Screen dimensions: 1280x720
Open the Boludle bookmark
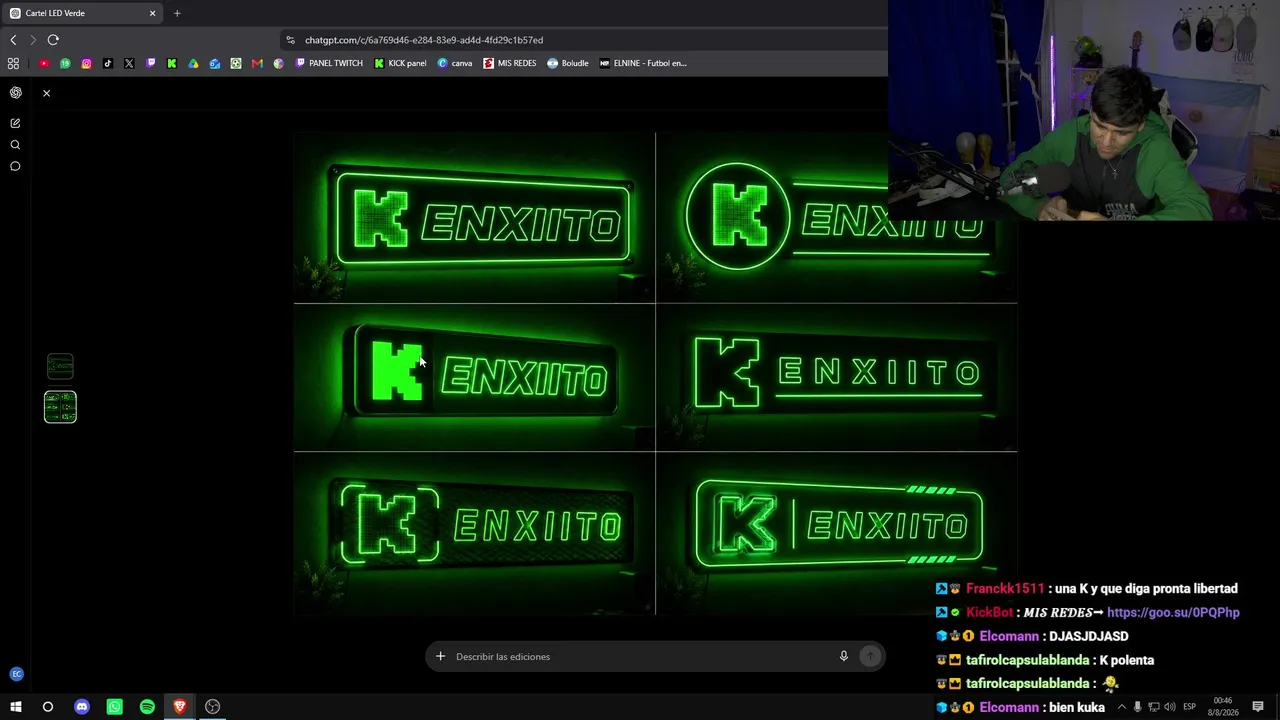coord(568,63)
